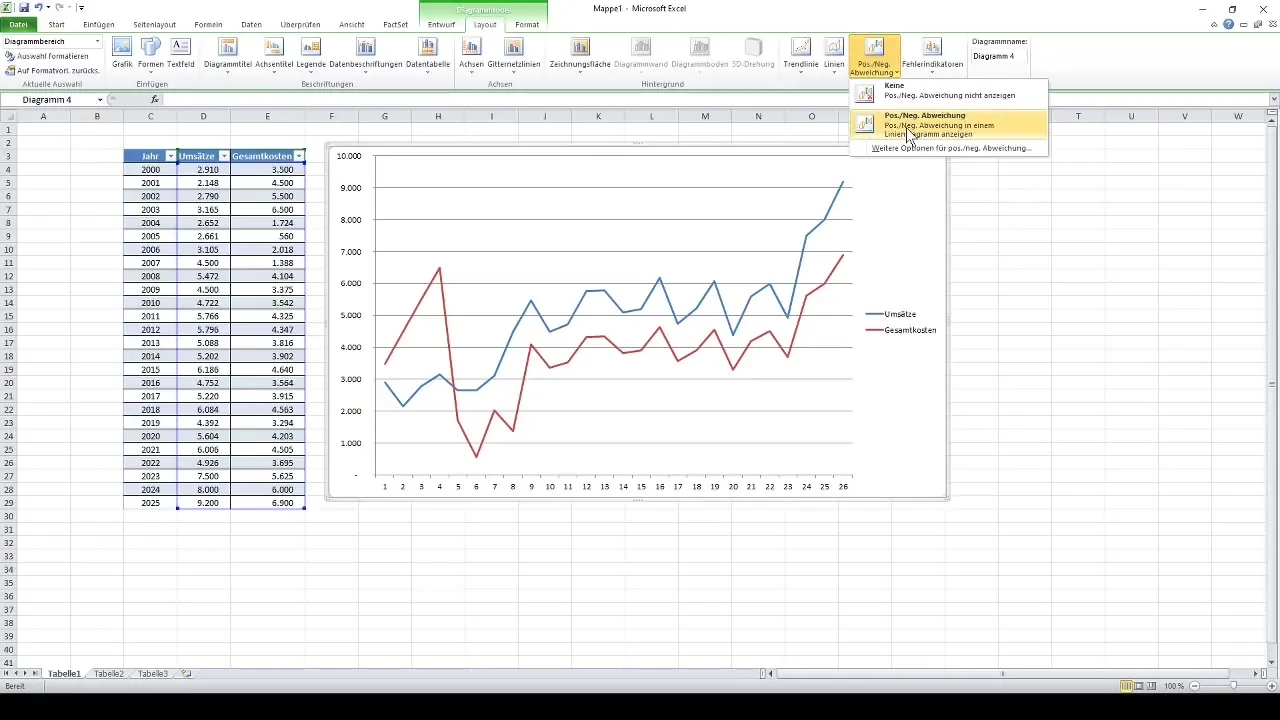Open Excel help question mark icon

(x=1228, y=24)
